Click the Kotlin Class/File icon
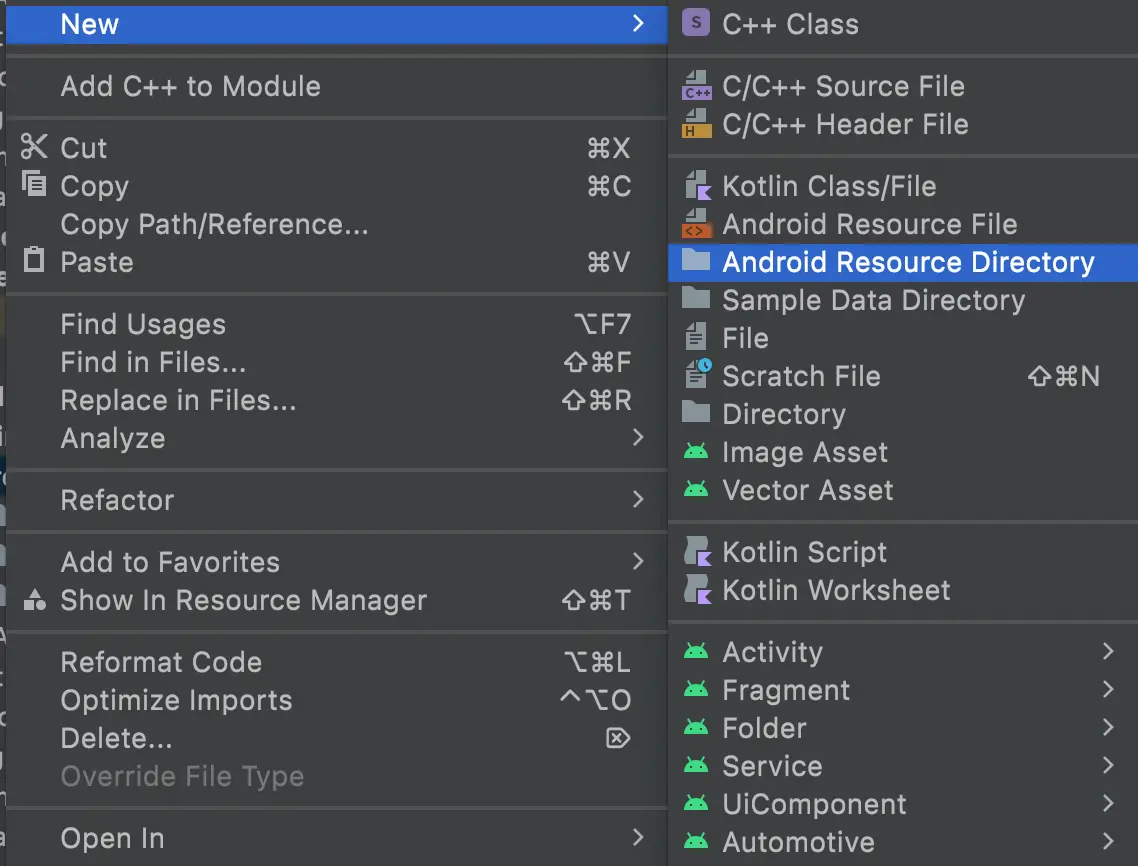Screen dimensions: 1138x866 tap(695, 187)
